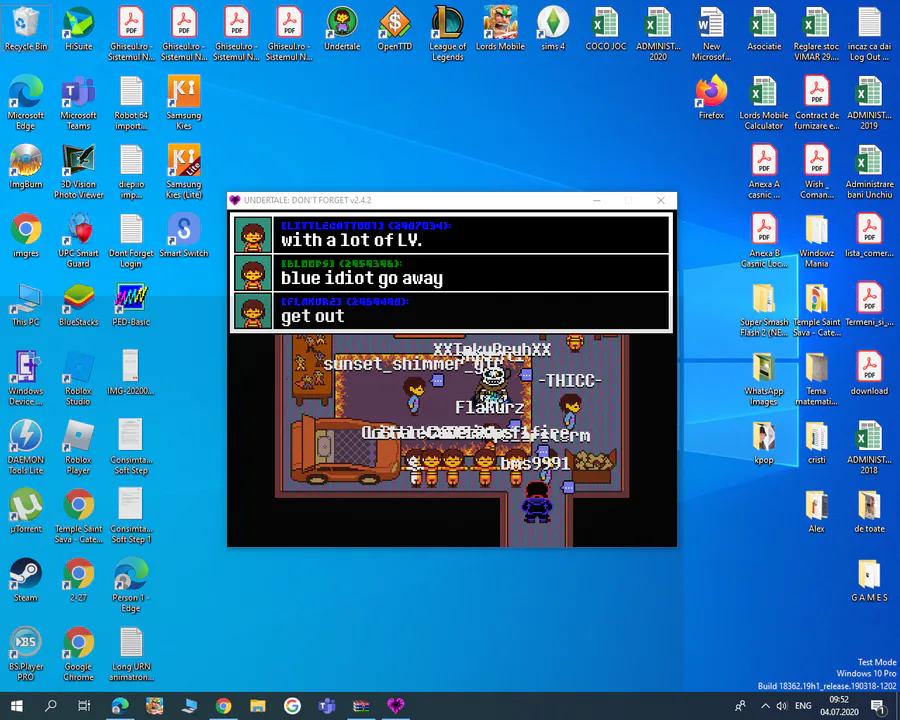
Task: Launch BlueStacks from the desktop
Action: (x=79, y=304)
